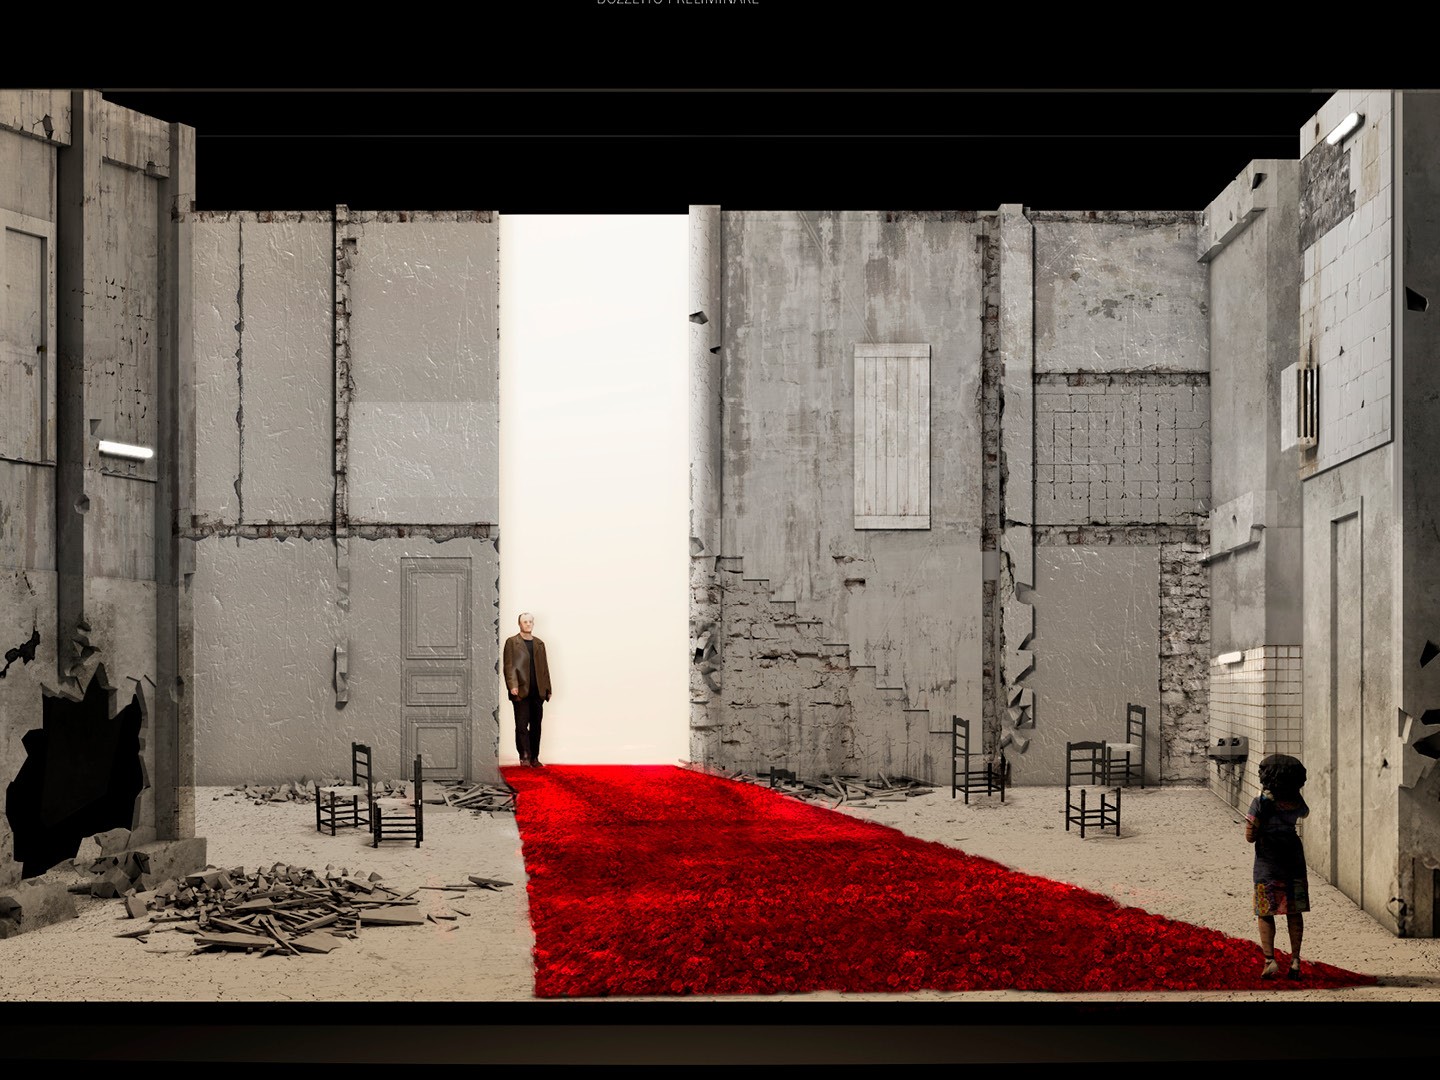Screen dimensions: 1440x1080
Task: Click the fluorescent tube light on left wall
Action: click(126, 451)
